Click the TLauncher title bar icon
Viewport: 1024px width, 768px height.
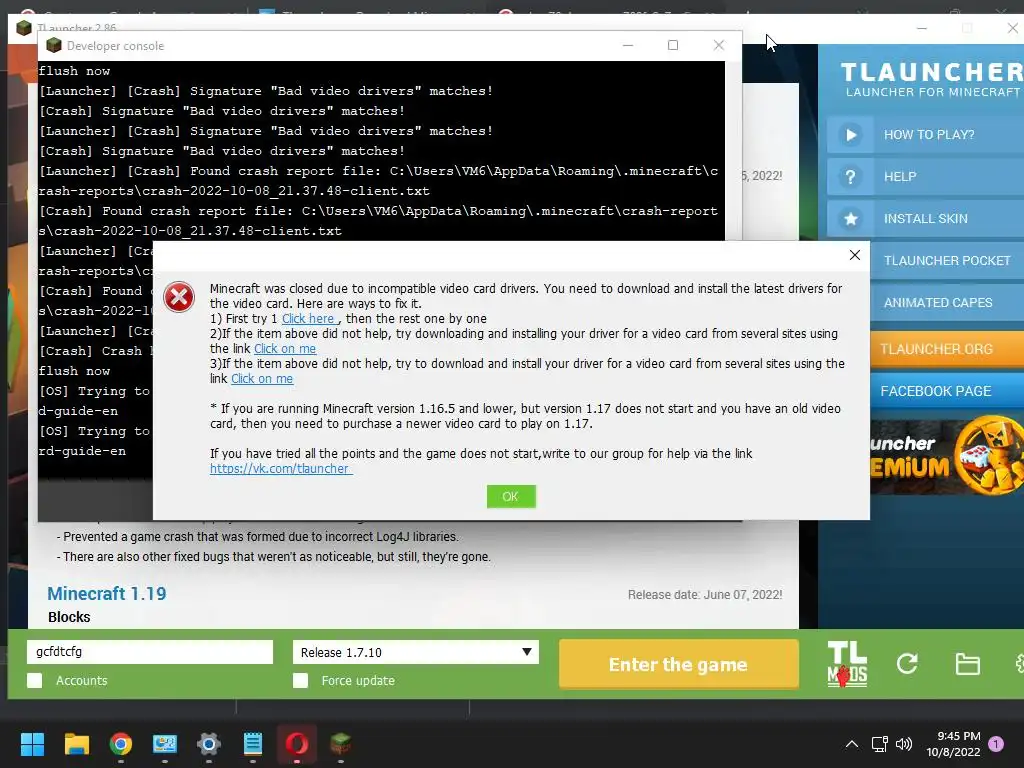click(x=24, y=28)
